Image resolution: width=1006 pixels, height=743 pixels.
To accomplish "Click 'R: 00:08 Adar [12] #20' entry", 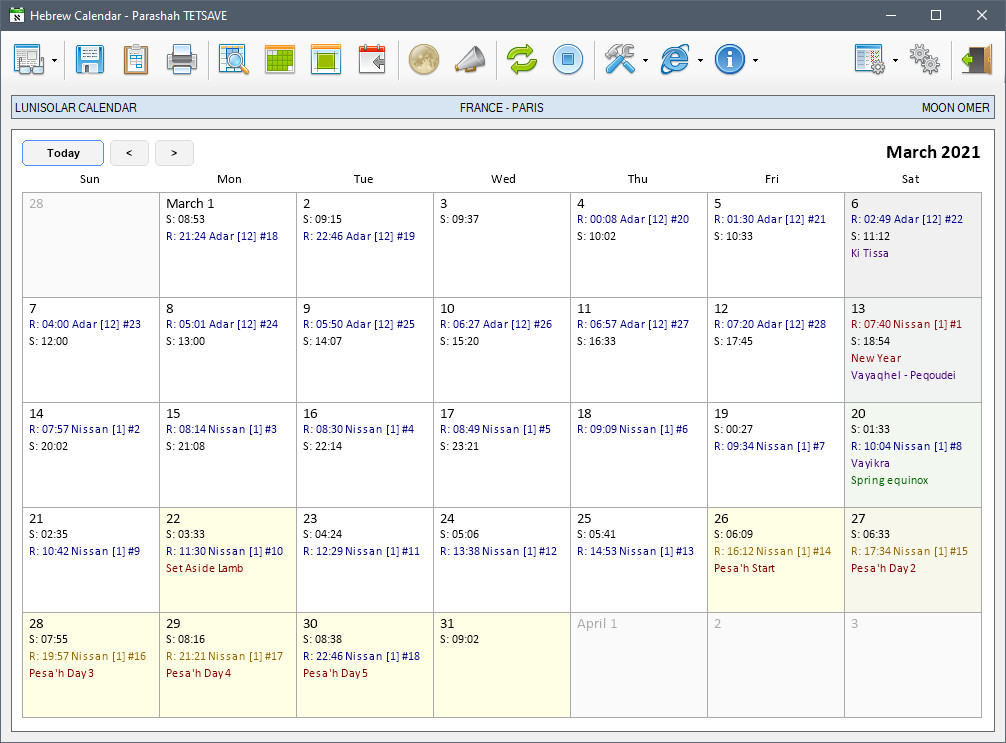I will [x=633, y=219].
